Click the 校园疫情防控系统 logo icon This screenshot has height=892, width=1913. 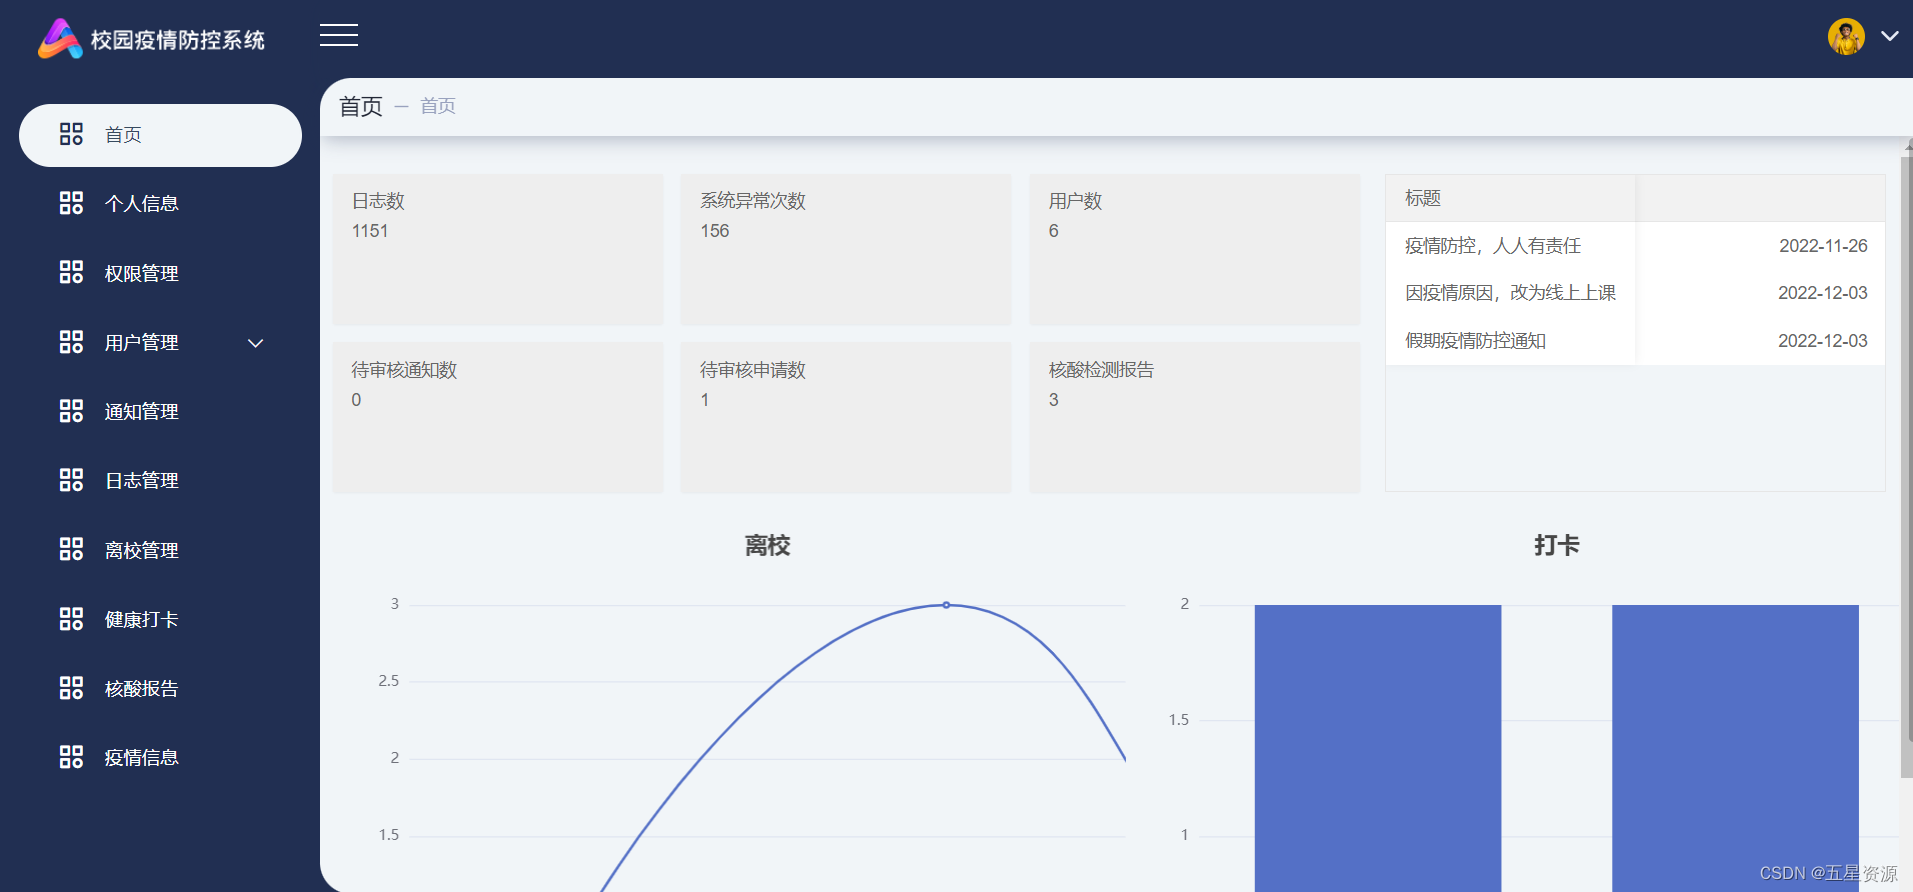tap(60, 39)
